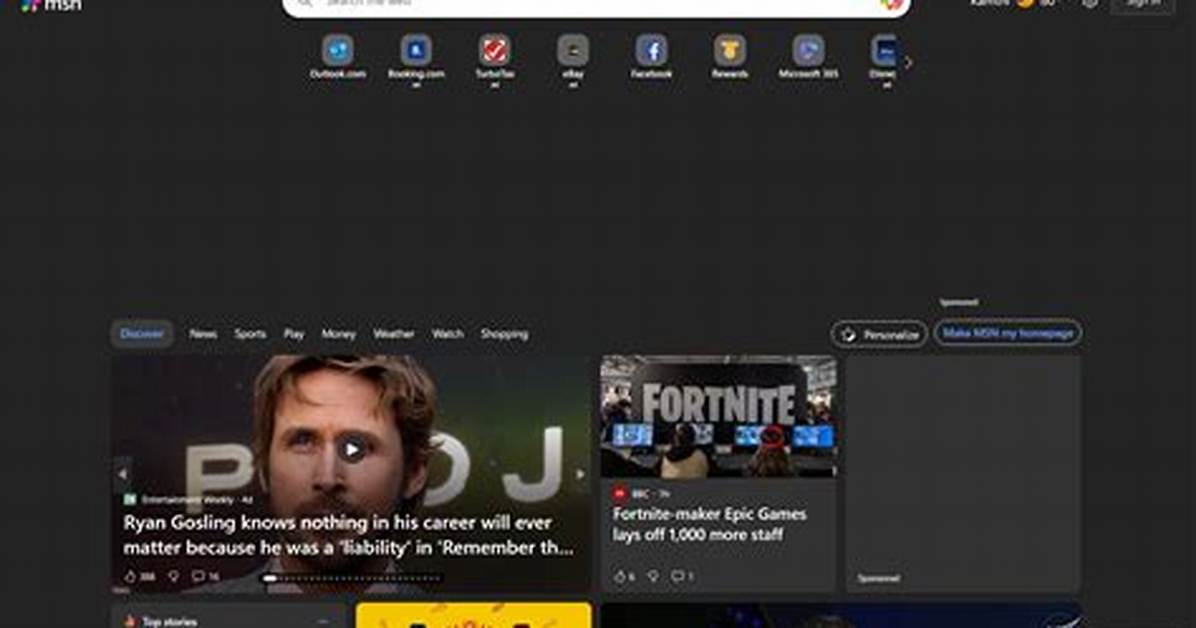The image size is (1196, 628).
Task: Open the Fortnite story thumbnail
Action: coord(719,416)
